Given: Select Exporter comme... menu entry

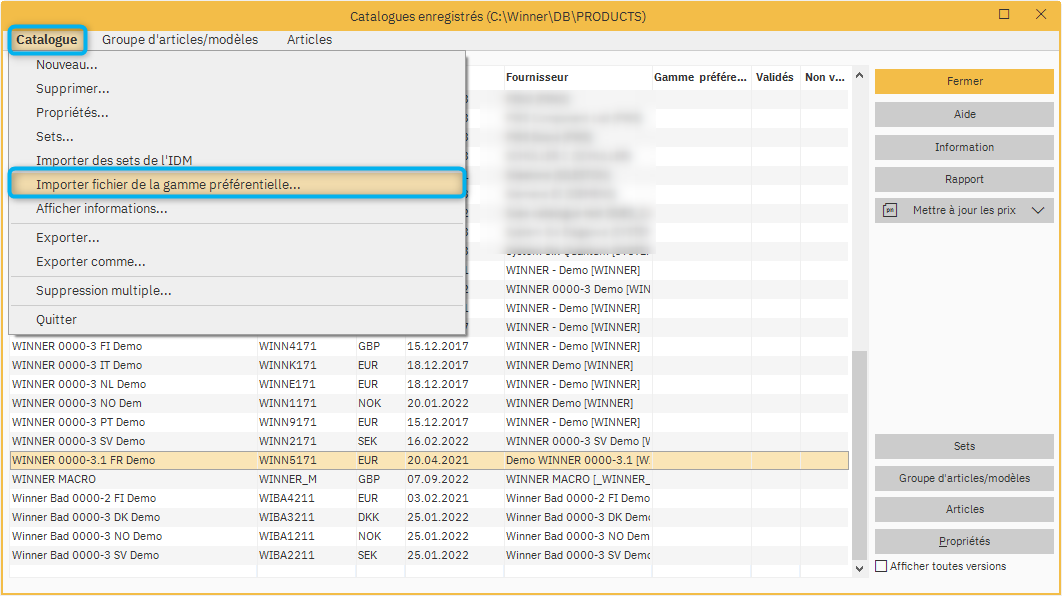Looking at the screenshot, I should (91, 262).
